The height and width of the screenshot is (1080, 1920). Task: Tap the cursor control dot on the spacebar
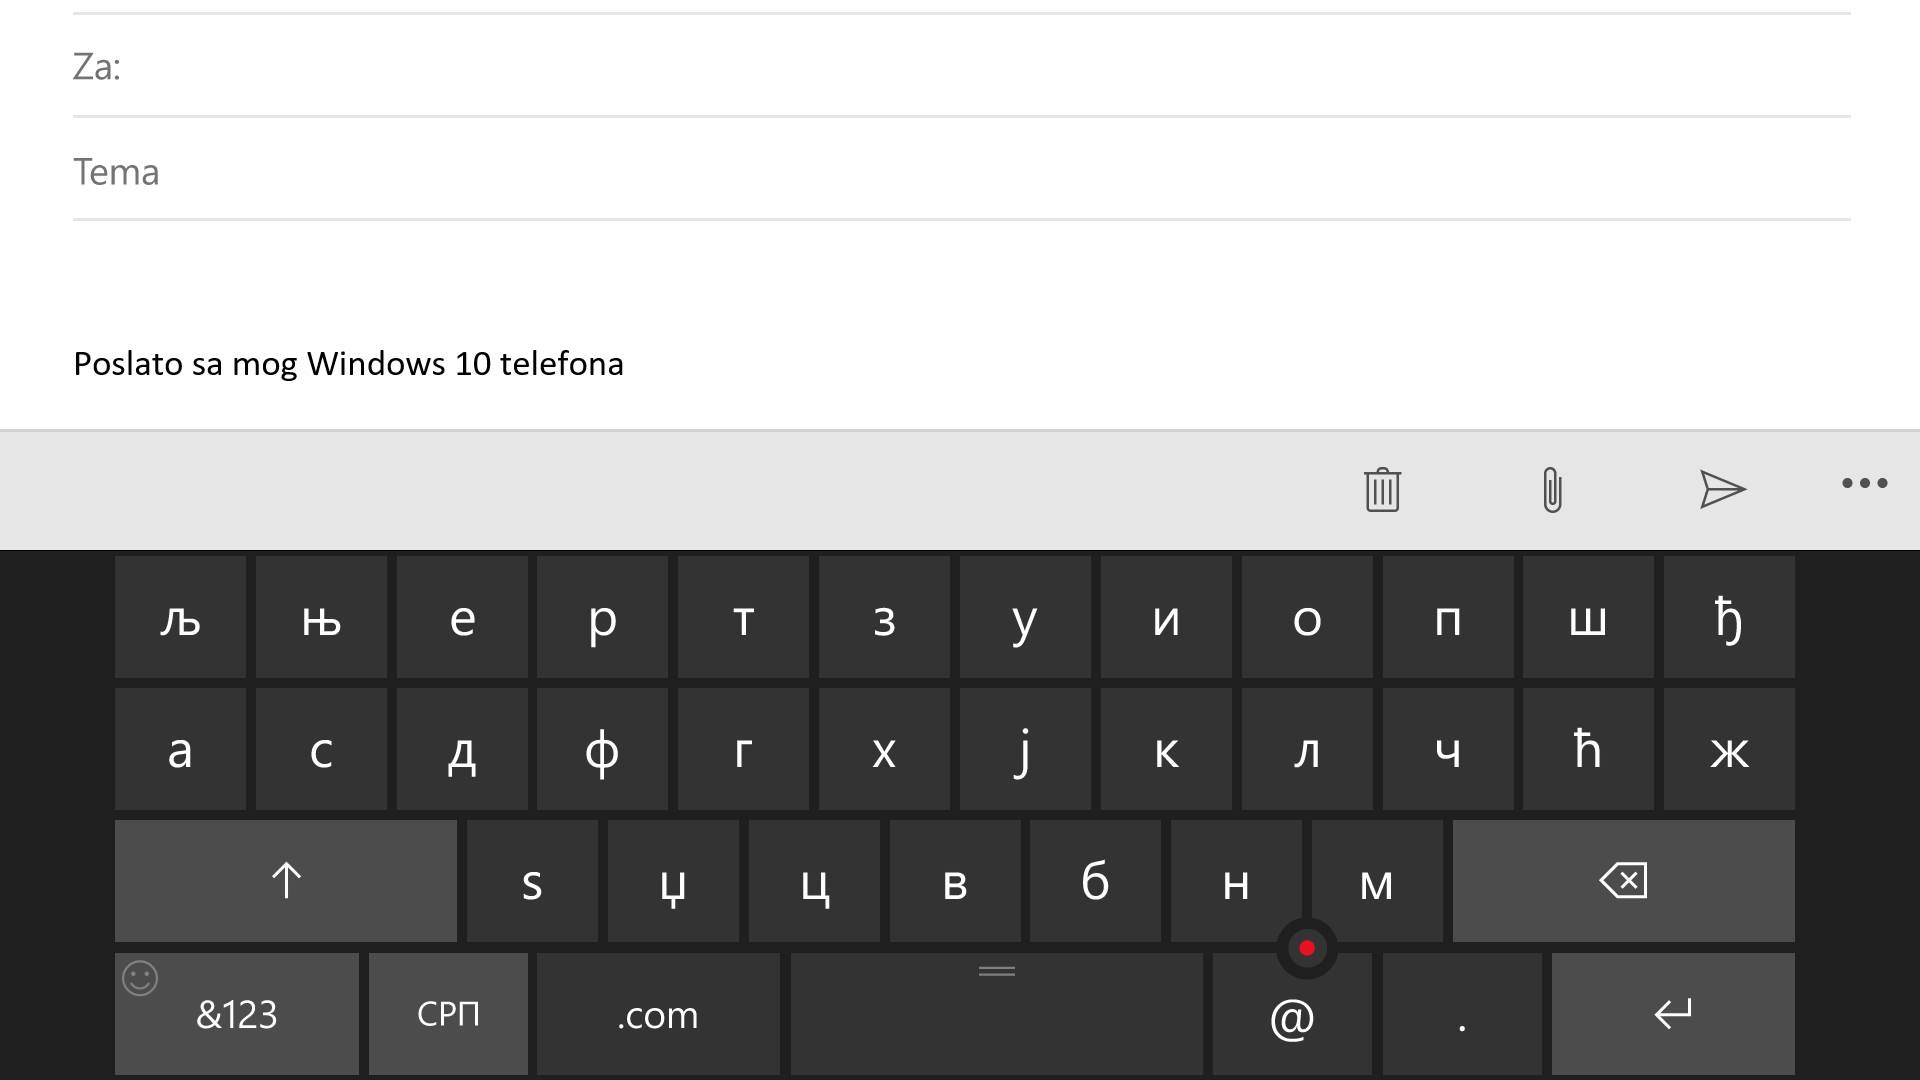click(1307, 948)
